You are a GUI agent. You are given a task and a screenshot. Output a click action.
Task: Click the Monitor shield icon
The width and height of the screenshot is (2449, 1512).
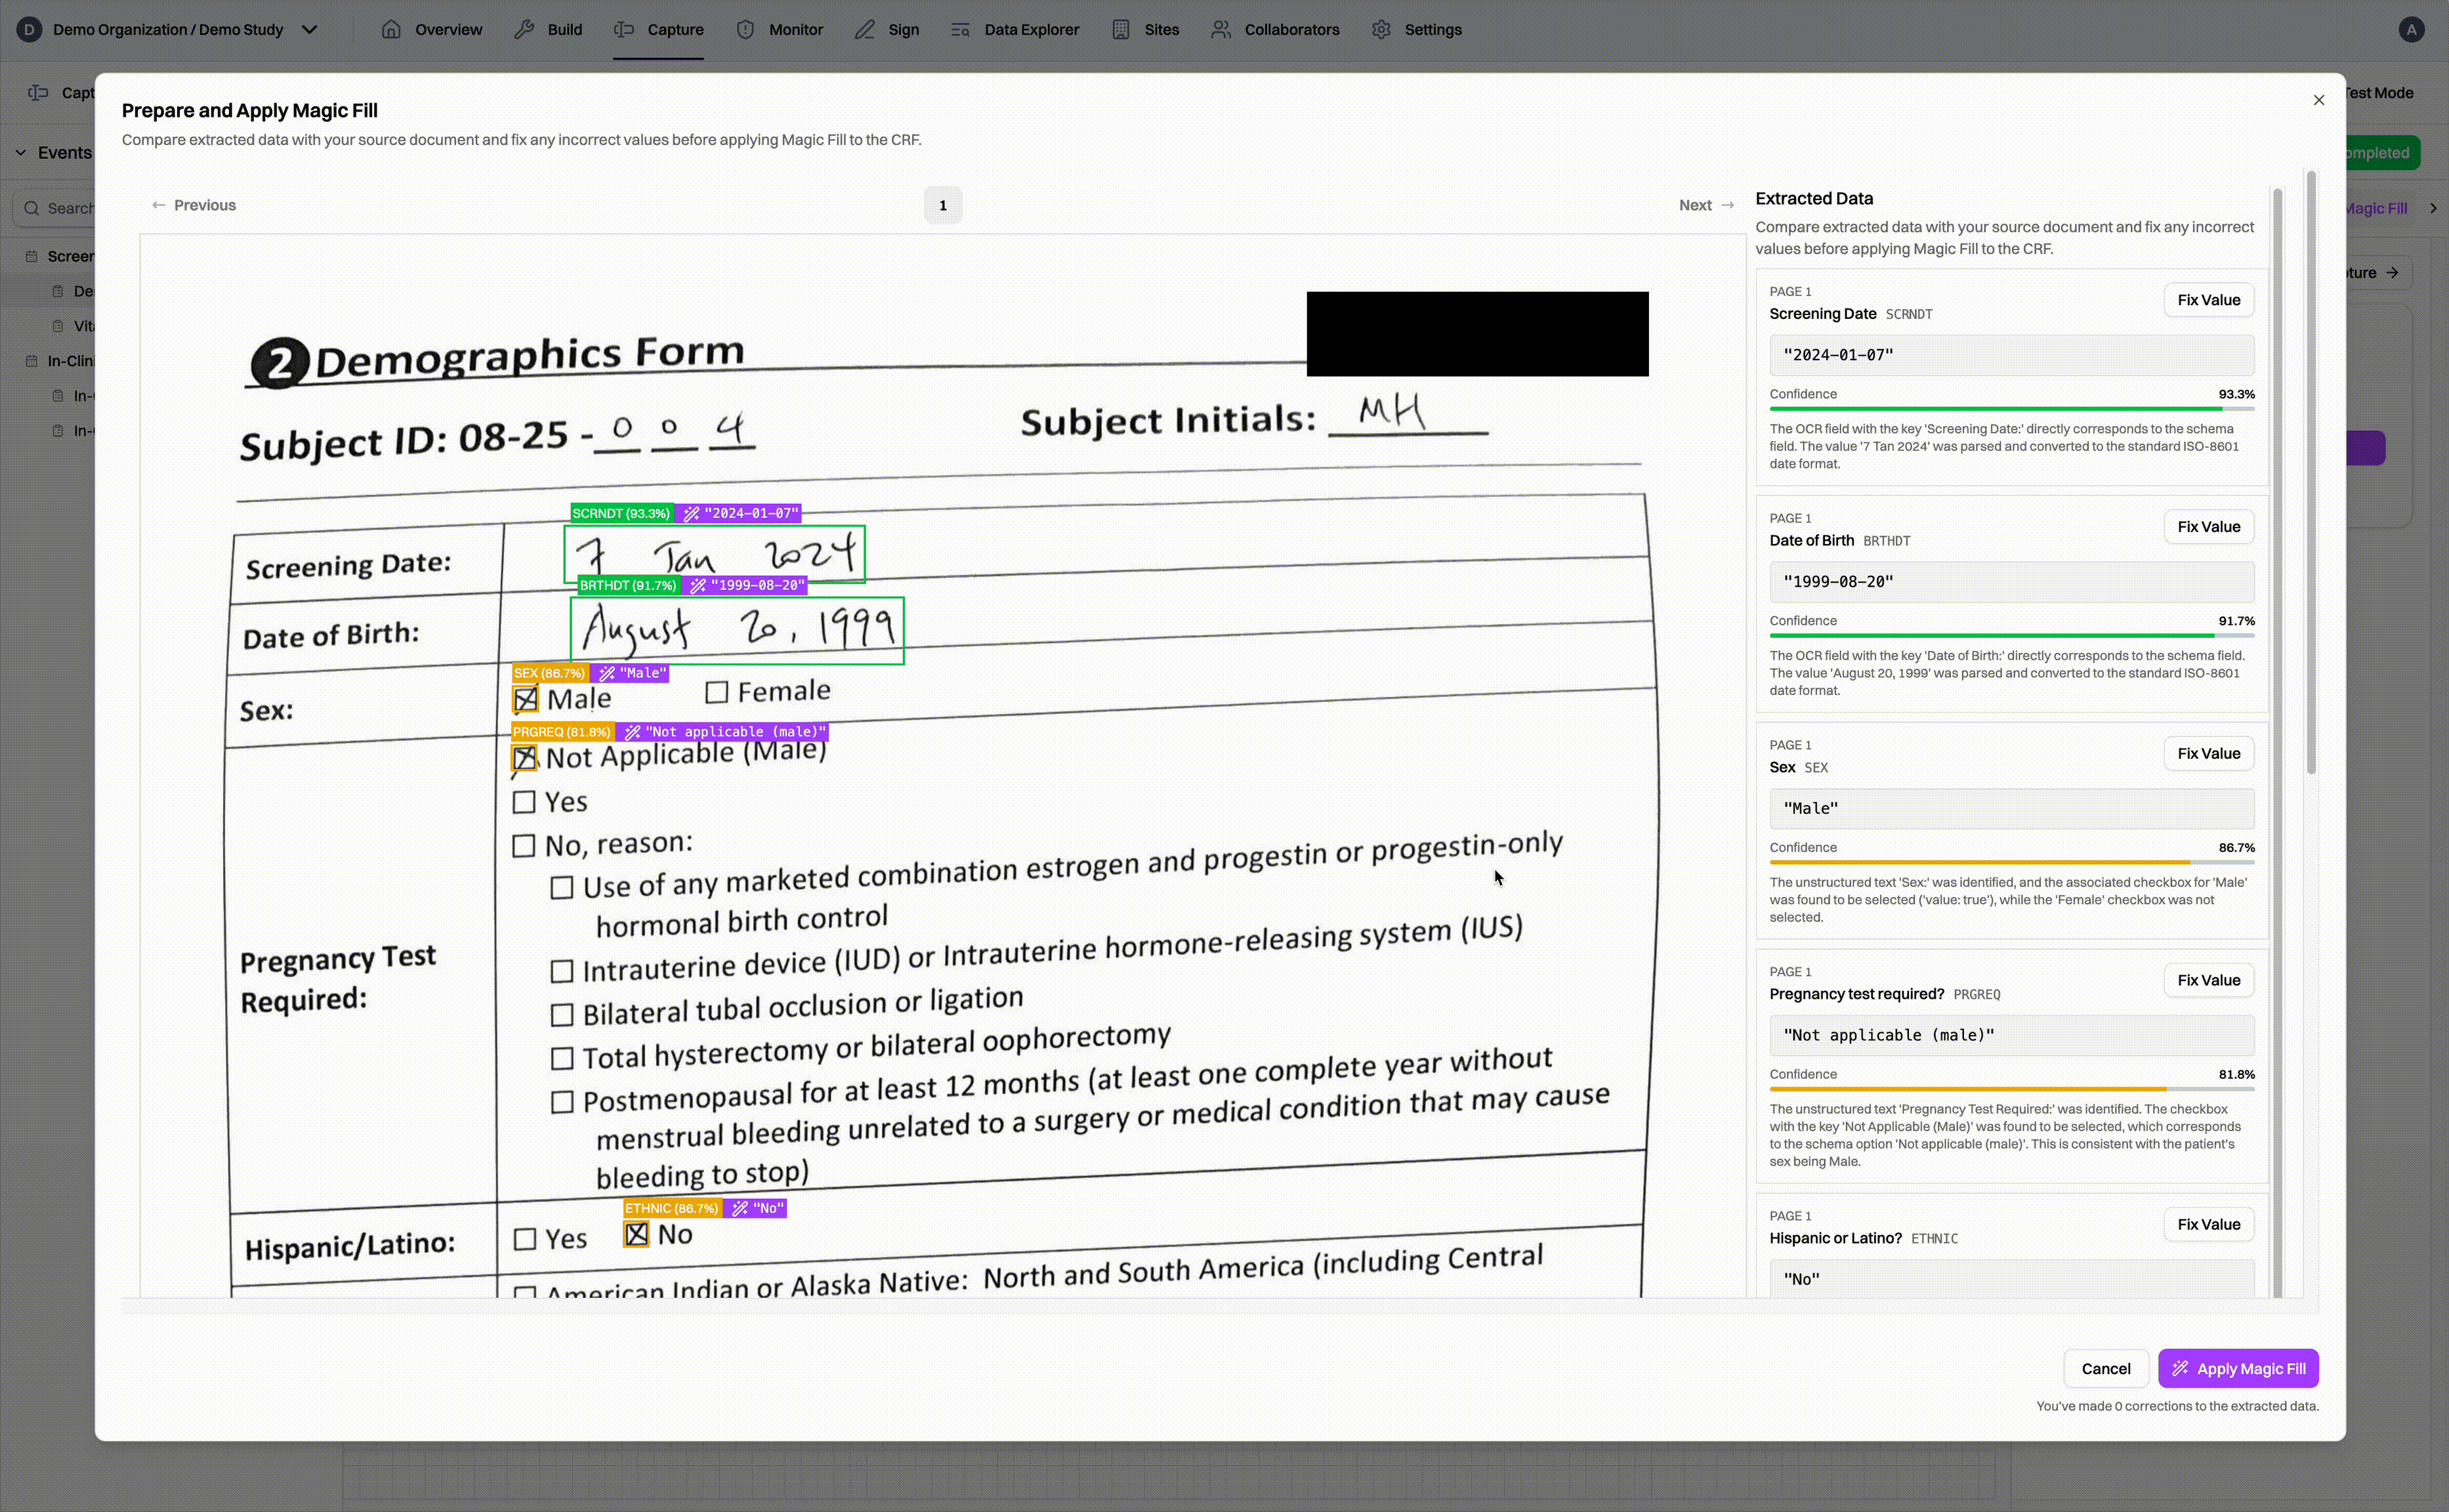point(745,29)
